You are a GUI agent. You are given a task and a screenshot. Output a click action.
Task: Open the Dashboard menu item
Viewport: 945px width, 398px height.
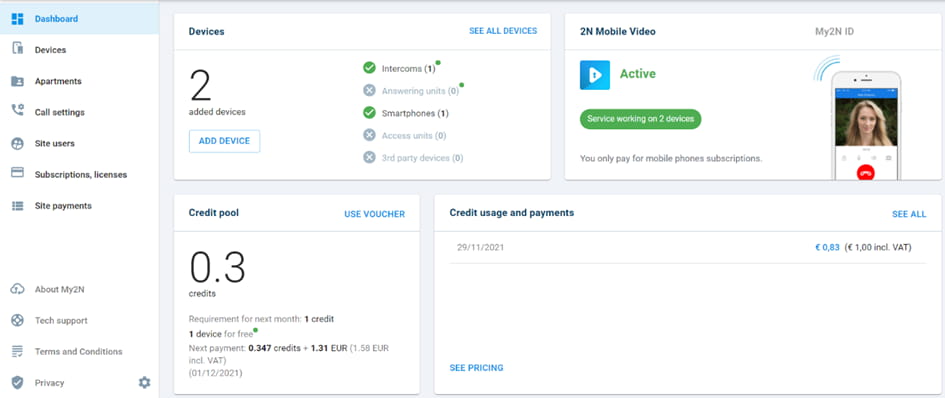point(80,19)
